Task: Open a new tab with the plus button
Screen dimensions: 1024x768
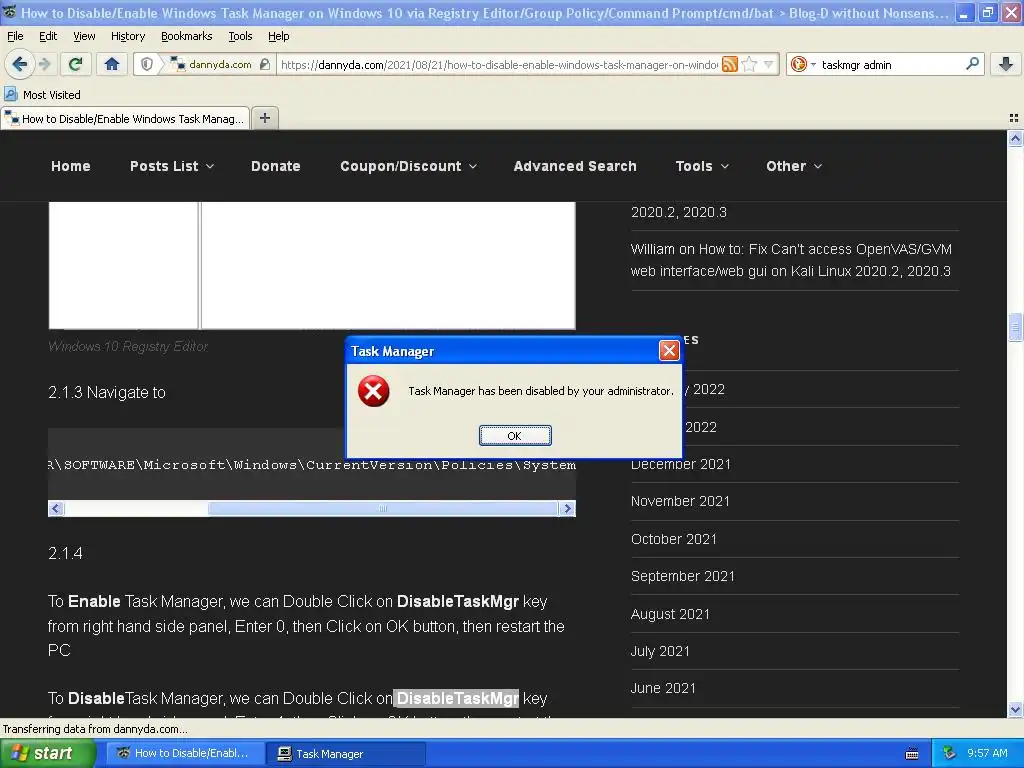Action: coord(264,118)
